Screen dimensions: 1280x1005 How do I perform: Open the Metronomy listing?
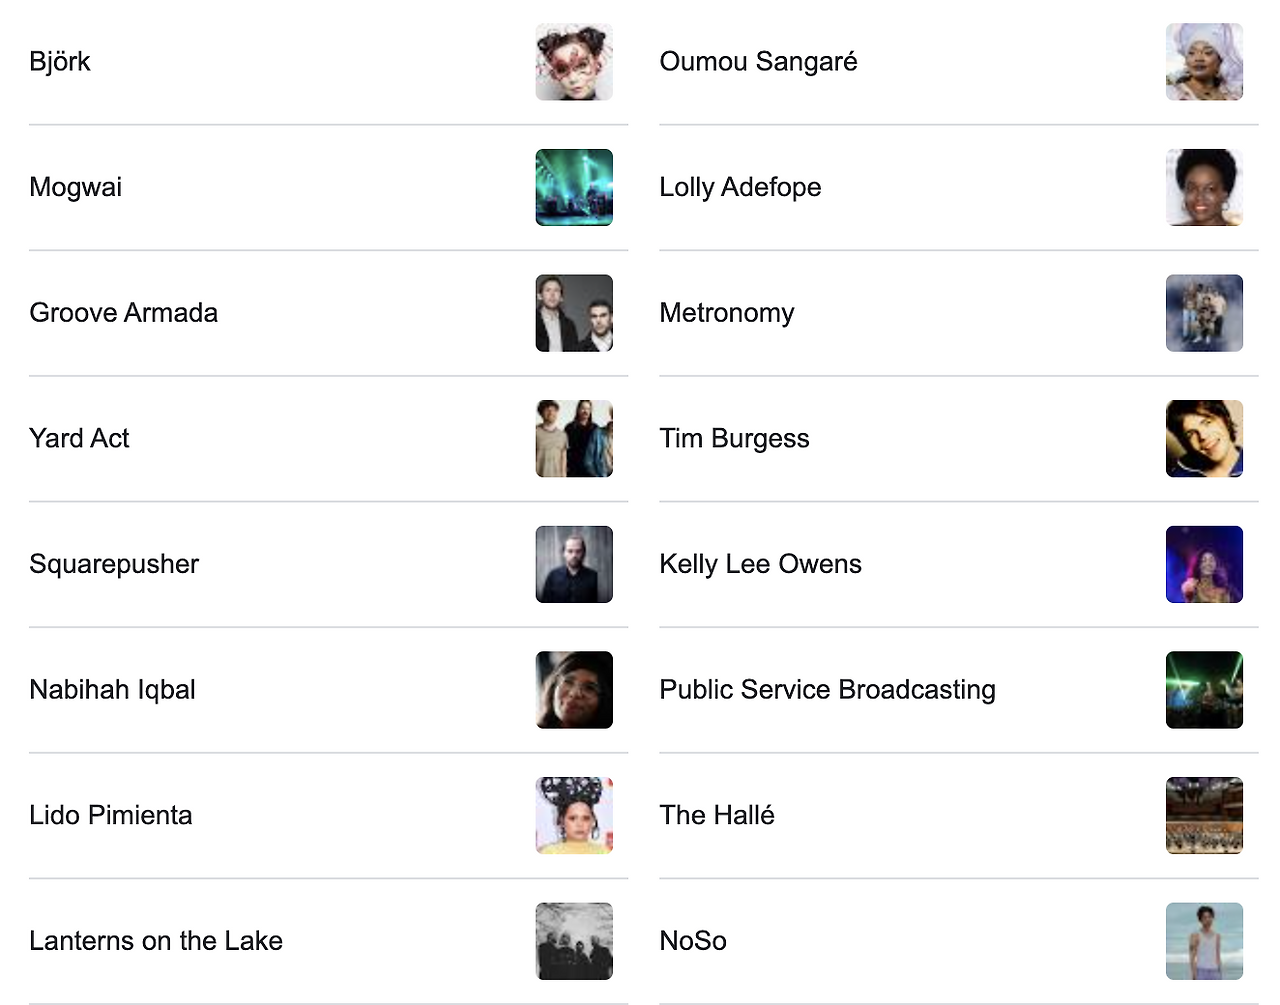coord(726,313)
